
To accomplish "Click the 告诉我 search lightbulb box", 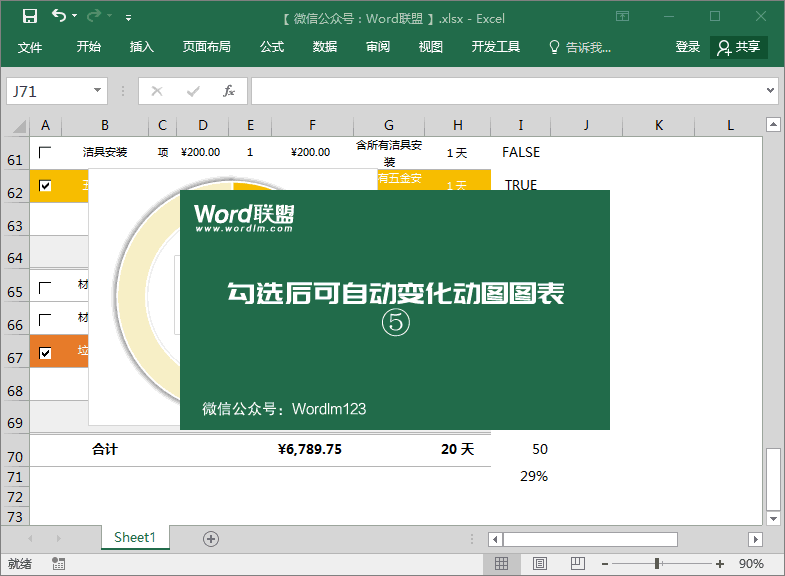I will click(x=580, y=48).
